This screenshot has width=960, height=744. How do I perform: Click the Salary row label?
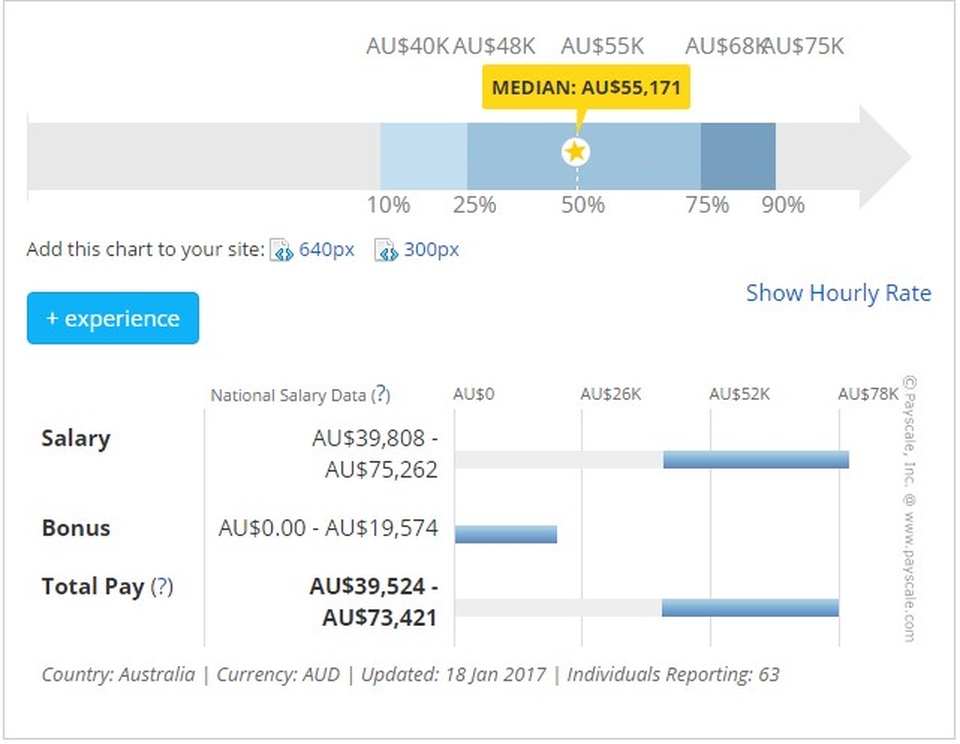click(x=76, y=439)
